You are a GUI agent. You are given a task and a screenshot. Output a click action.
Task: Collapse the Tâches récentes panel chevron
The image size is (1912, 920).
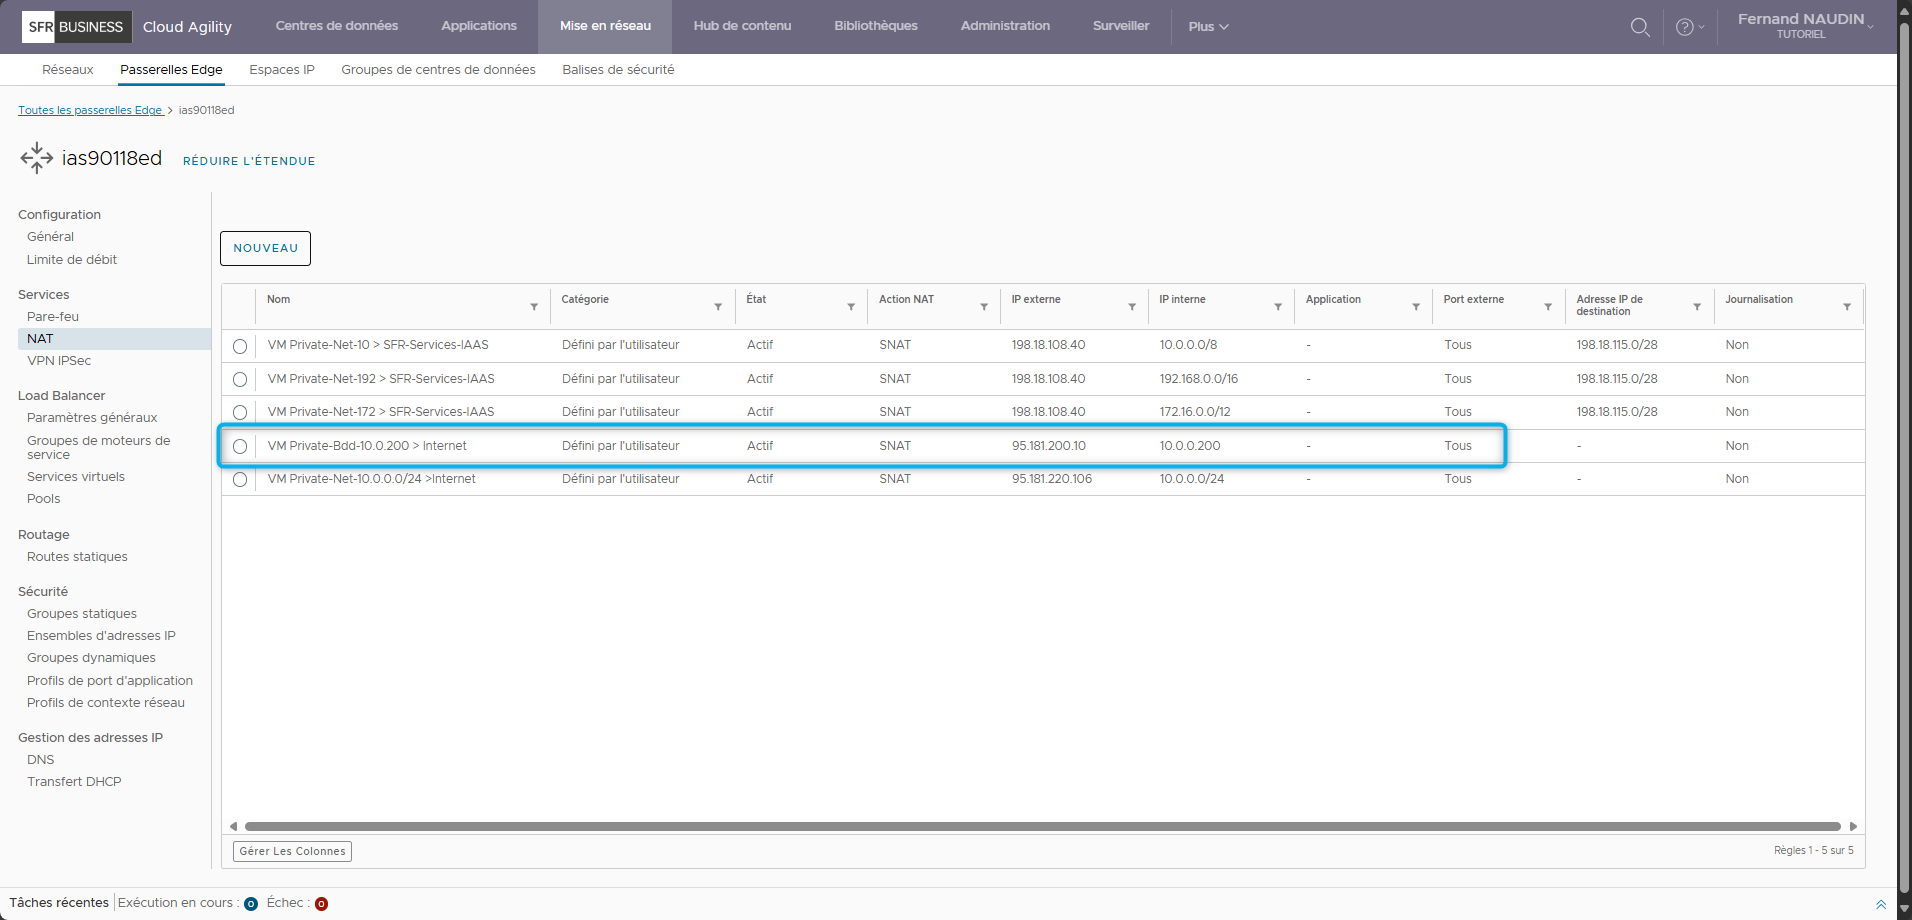(1880, 904)
